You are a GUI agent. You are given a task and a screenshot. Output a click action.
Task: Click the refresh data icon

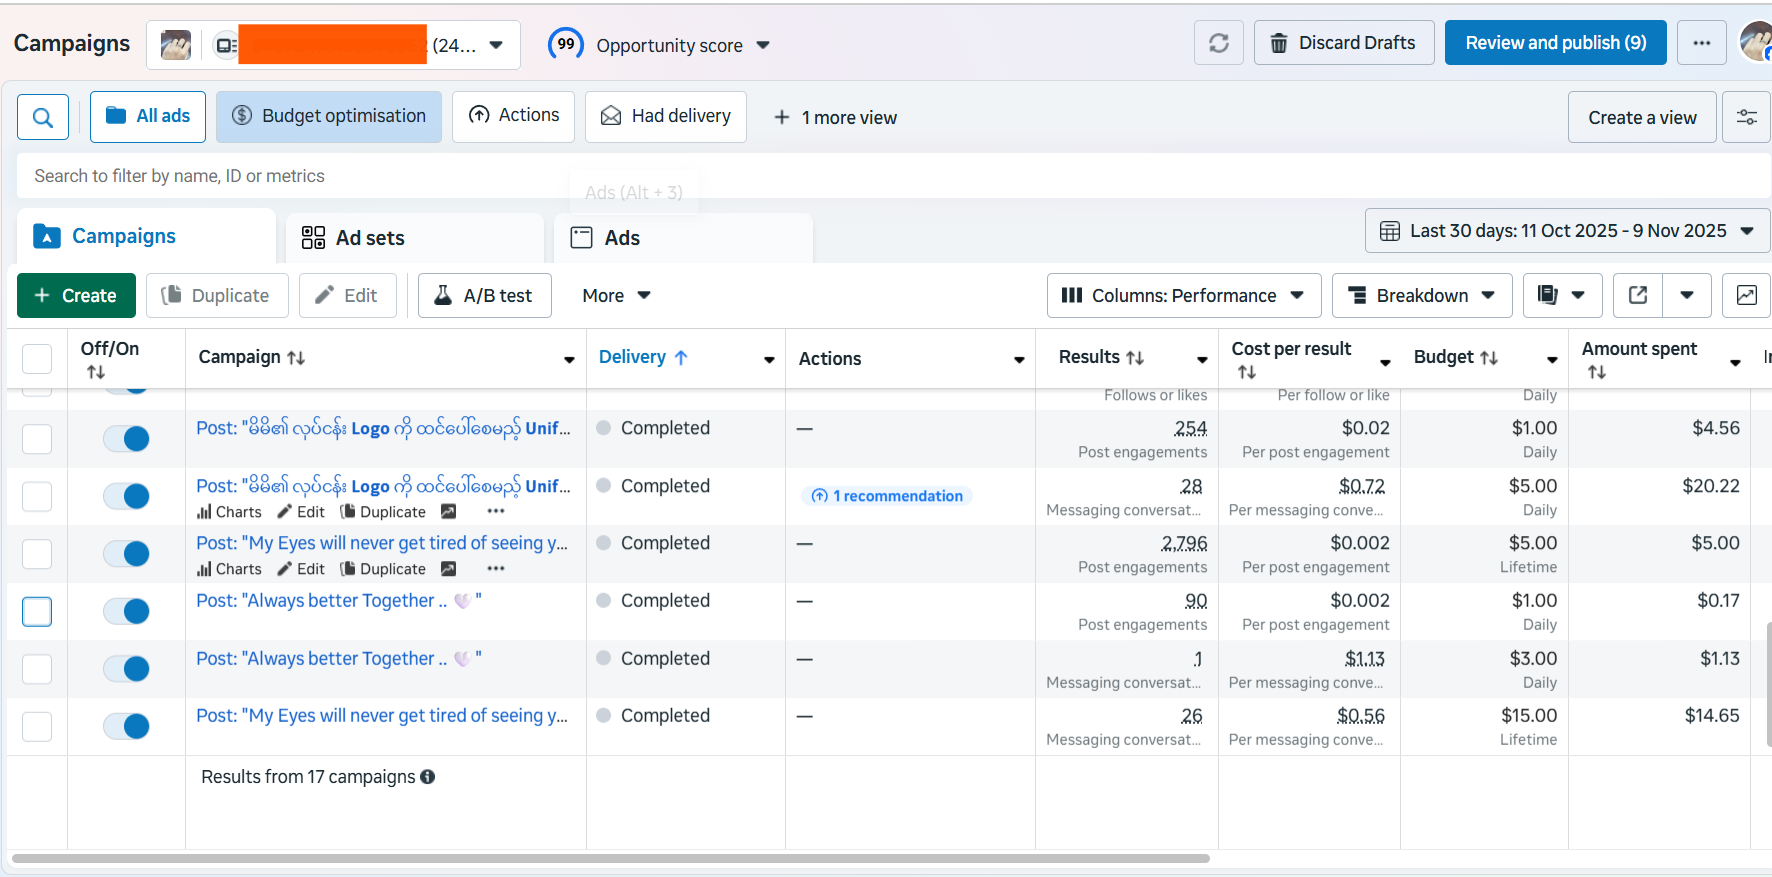(1218, 43)
